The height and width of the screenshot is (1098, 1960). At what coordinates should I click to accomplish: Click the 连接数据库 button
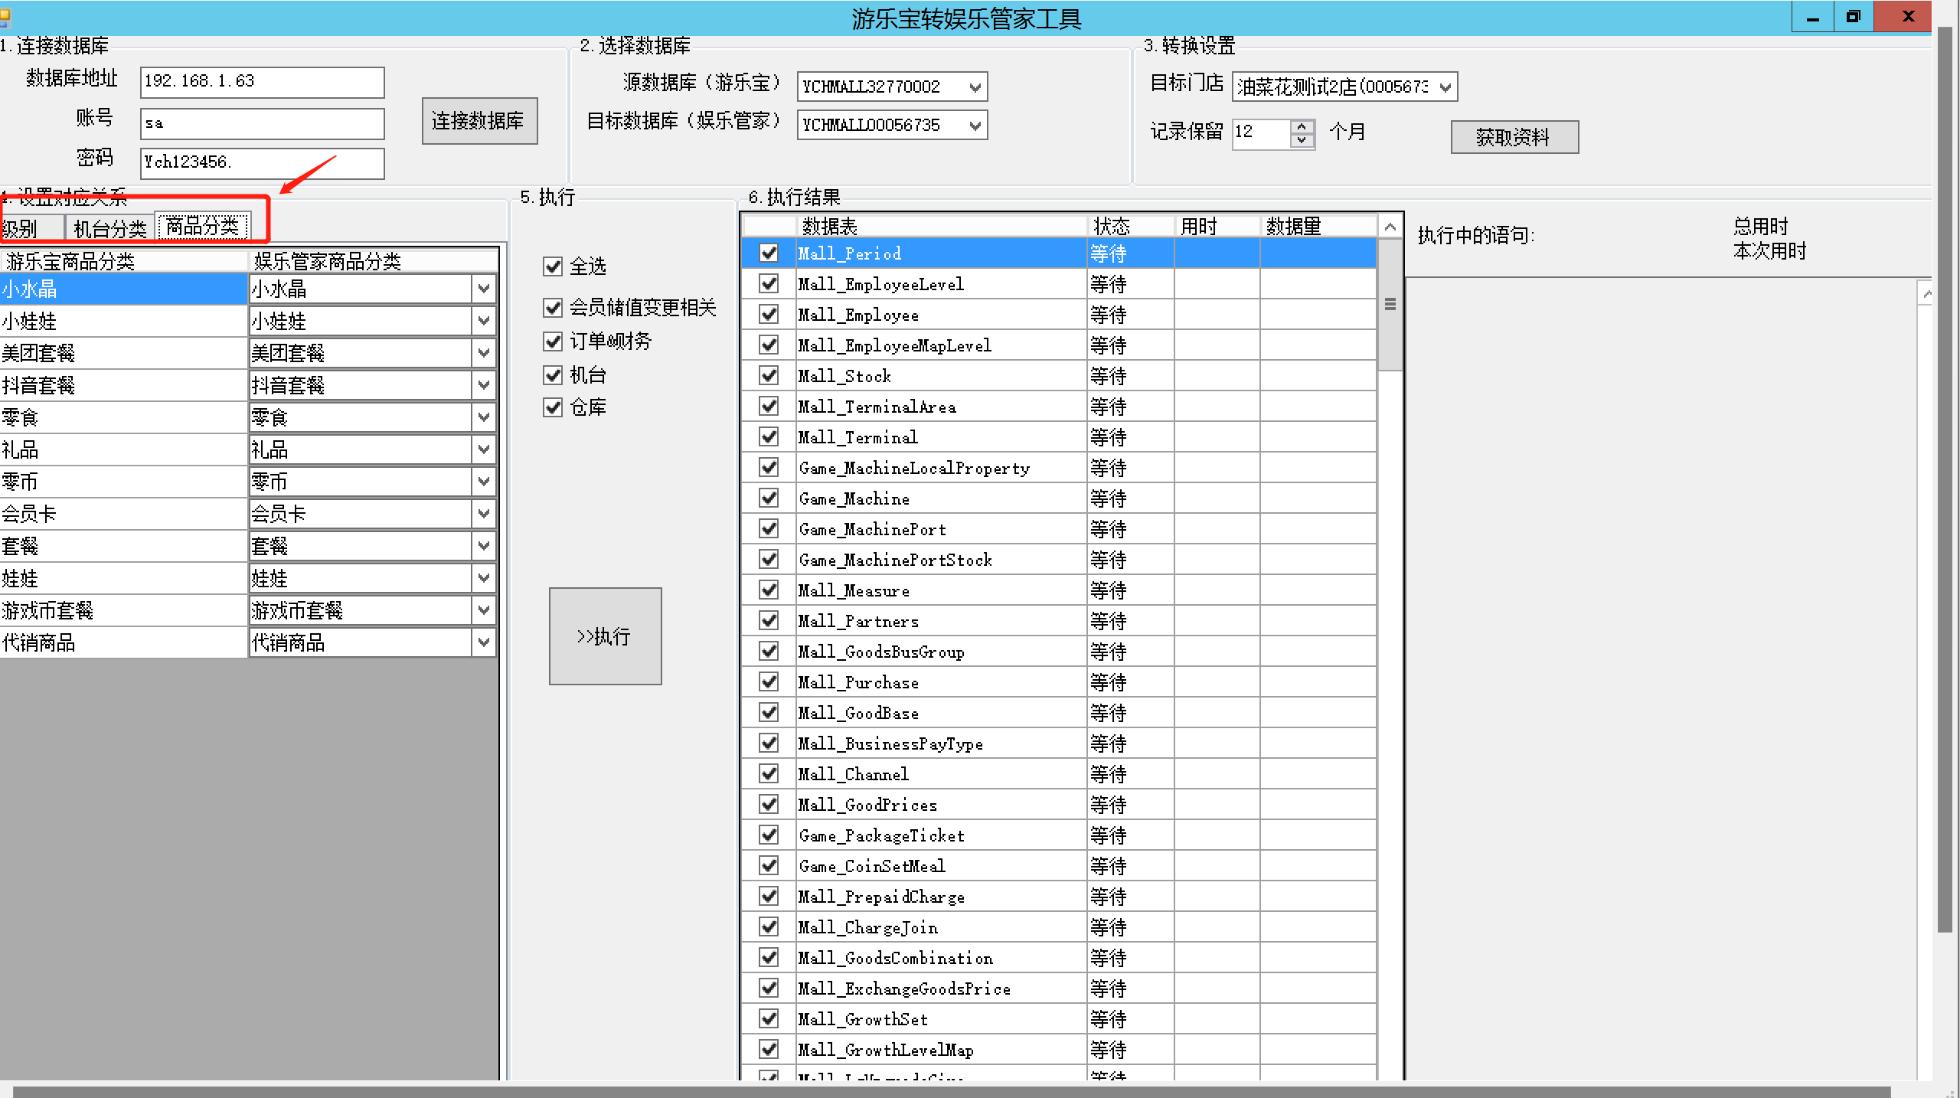click(479, 121)
